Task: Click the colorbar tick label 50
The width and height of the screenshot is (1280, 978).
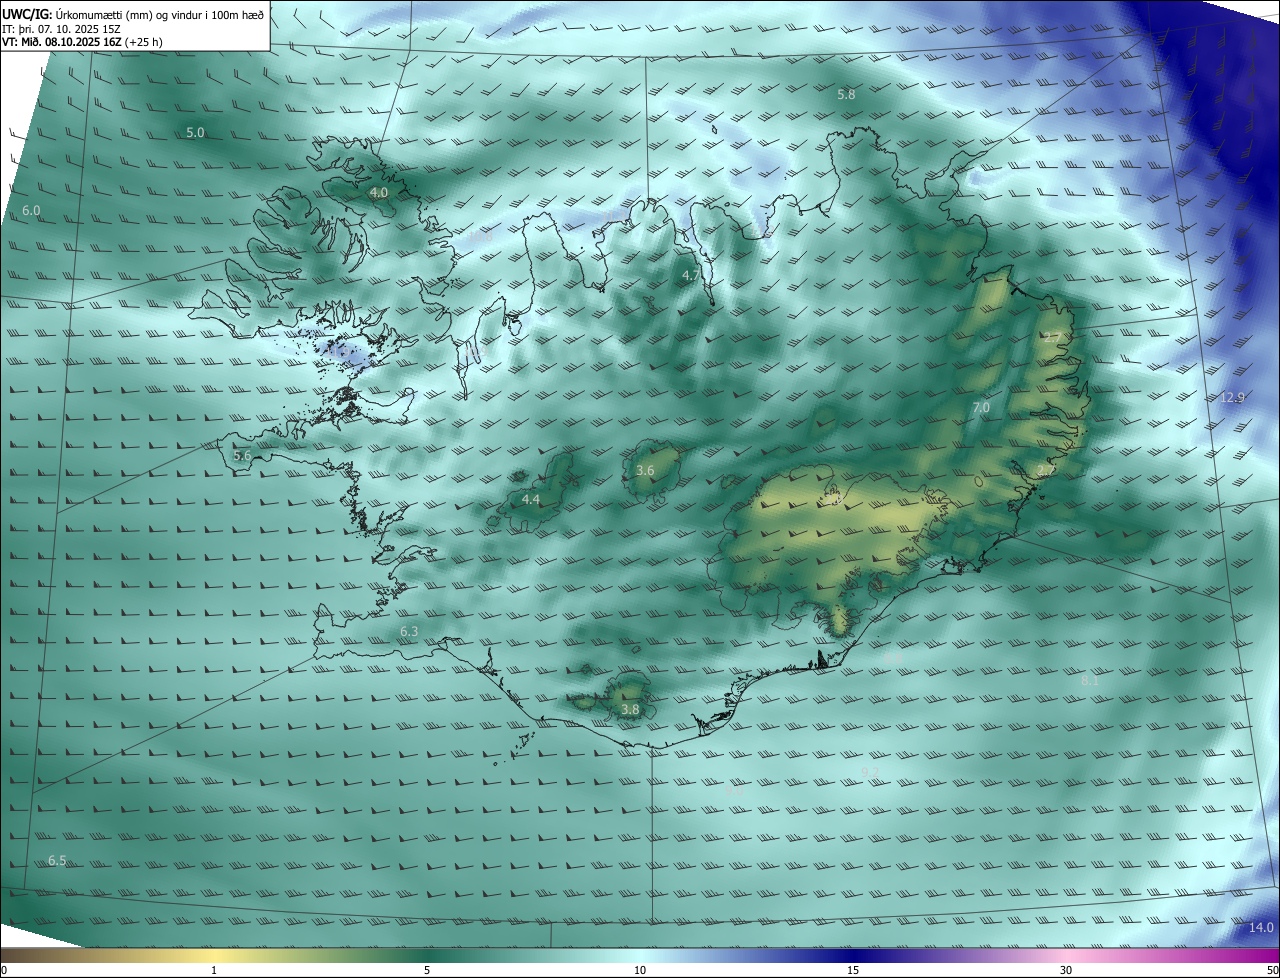Action: pyautogui.click(x=1273, y=970)
